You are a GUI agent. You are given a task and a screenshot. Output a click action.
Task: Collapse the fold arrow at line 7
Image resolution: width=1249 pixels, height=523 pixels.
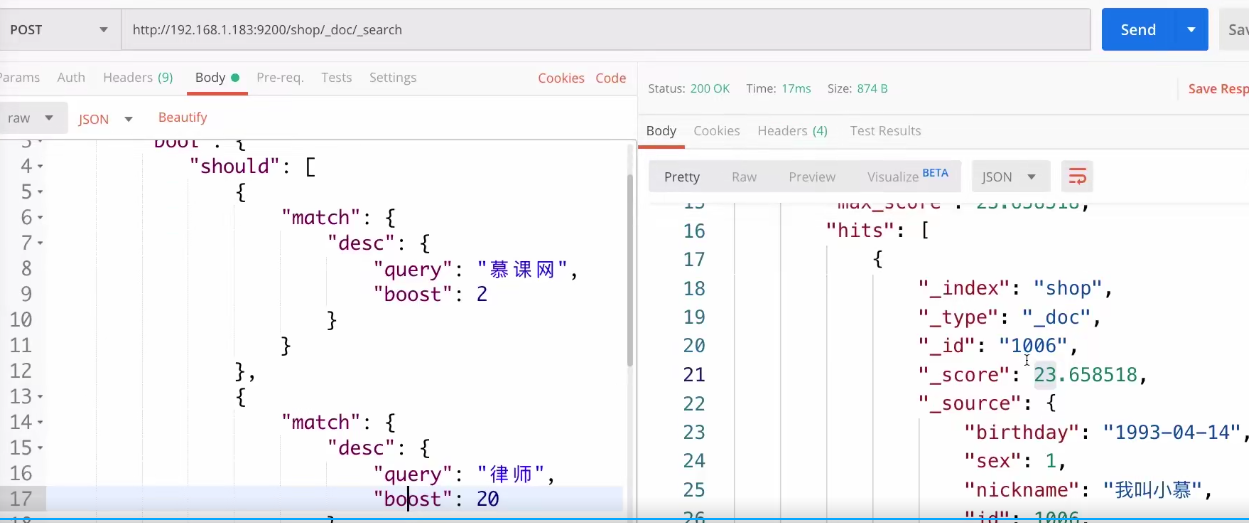pos(40,244)
